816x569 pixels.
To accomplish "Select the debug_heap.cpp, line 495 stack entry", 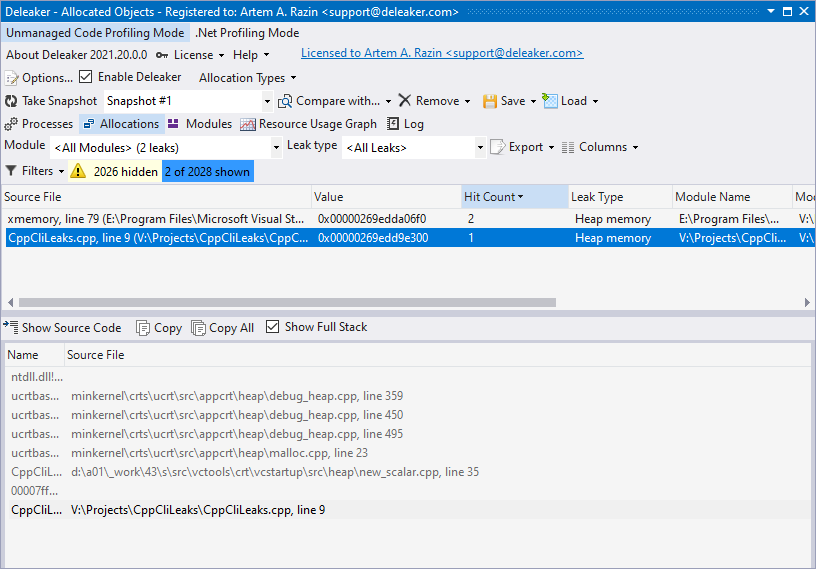I will point(409,434).
